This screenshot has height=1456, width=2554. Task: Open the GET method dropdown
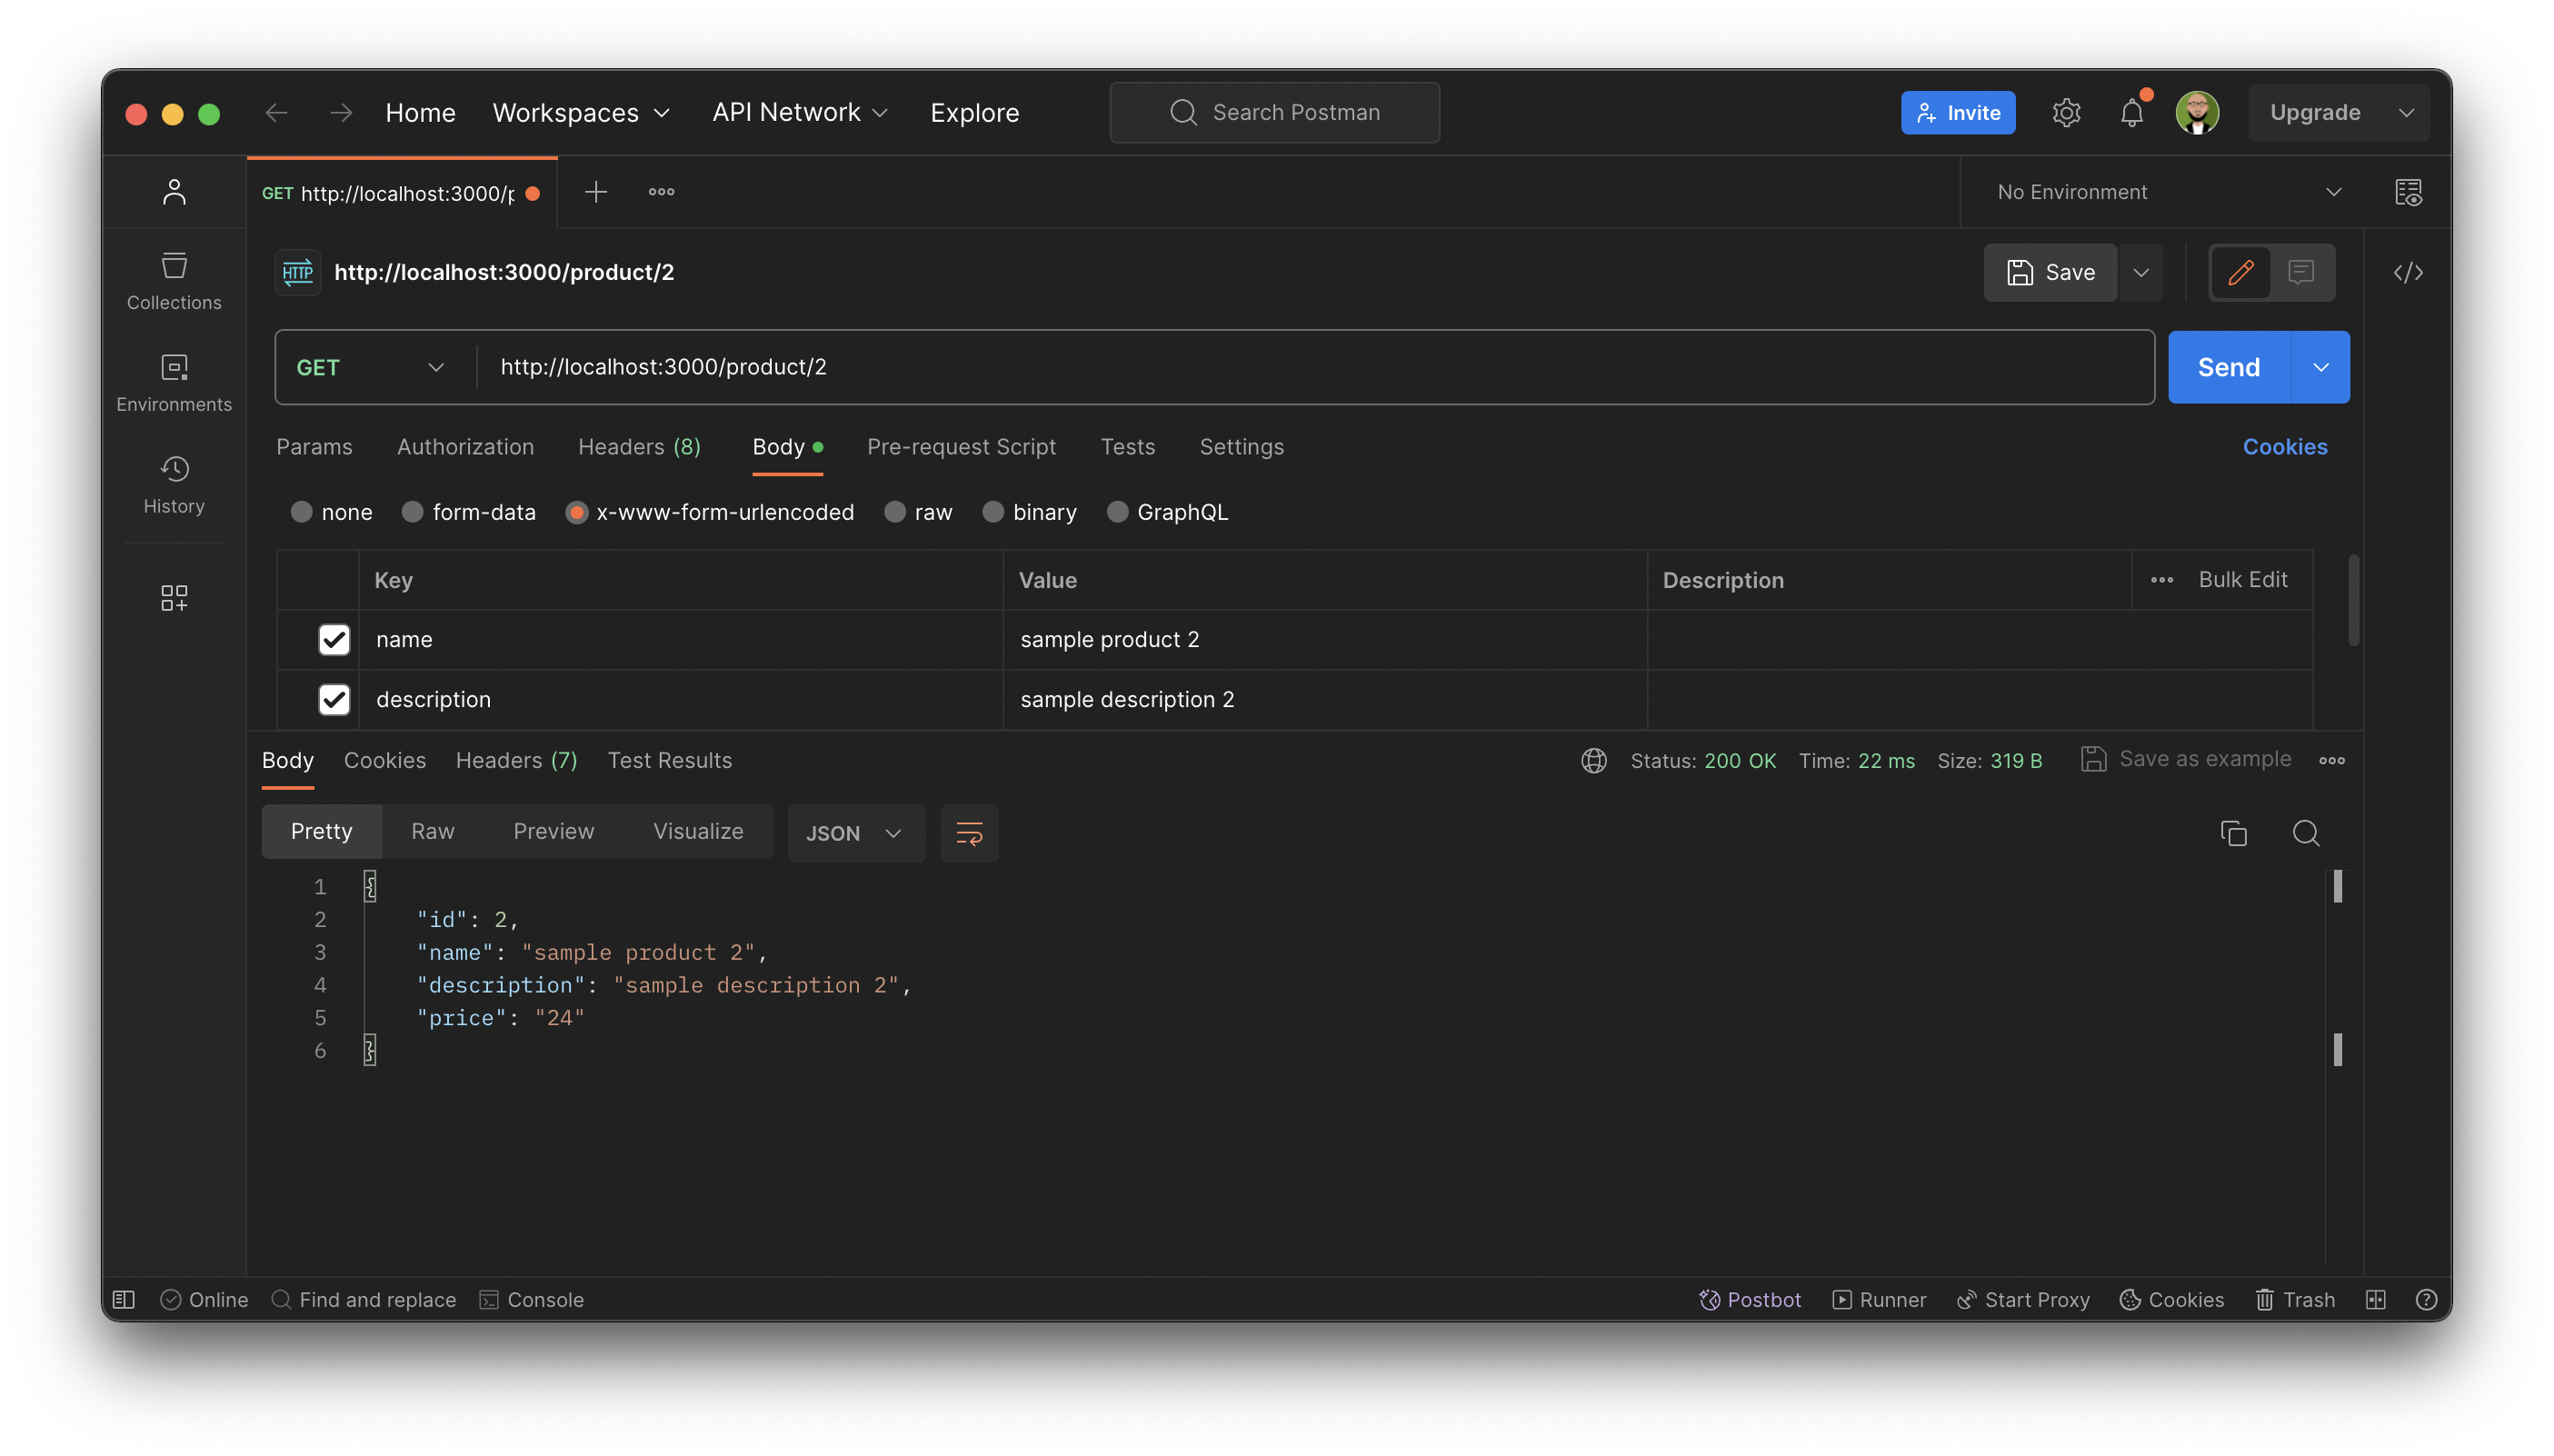point(369,366)
